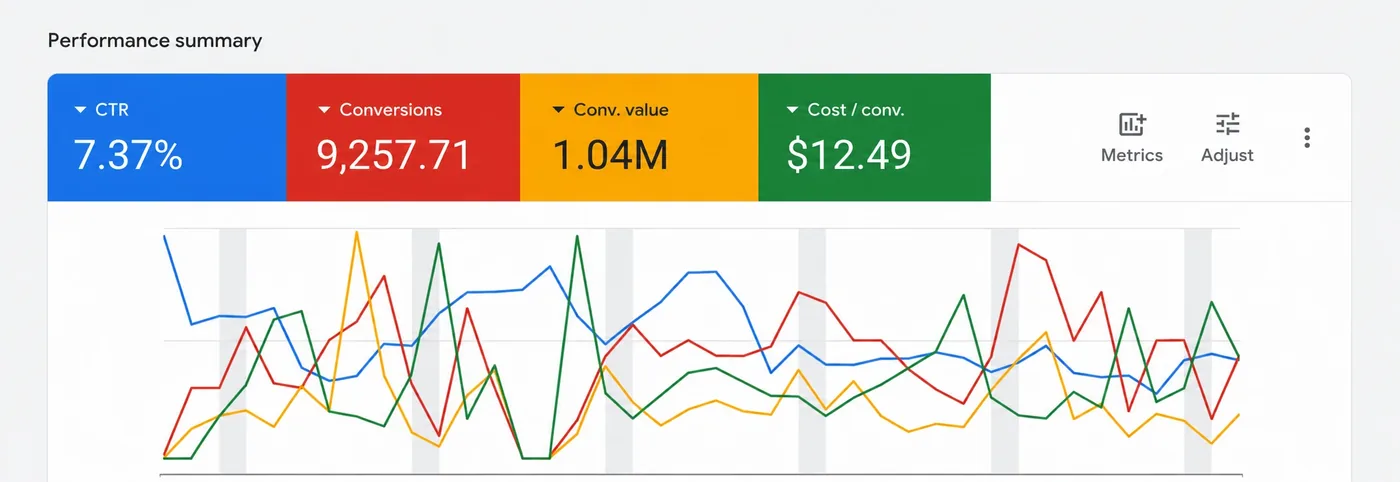Click the CTR label text
This screenshot has width=1400, height=482.
click(x=112, y=110)
